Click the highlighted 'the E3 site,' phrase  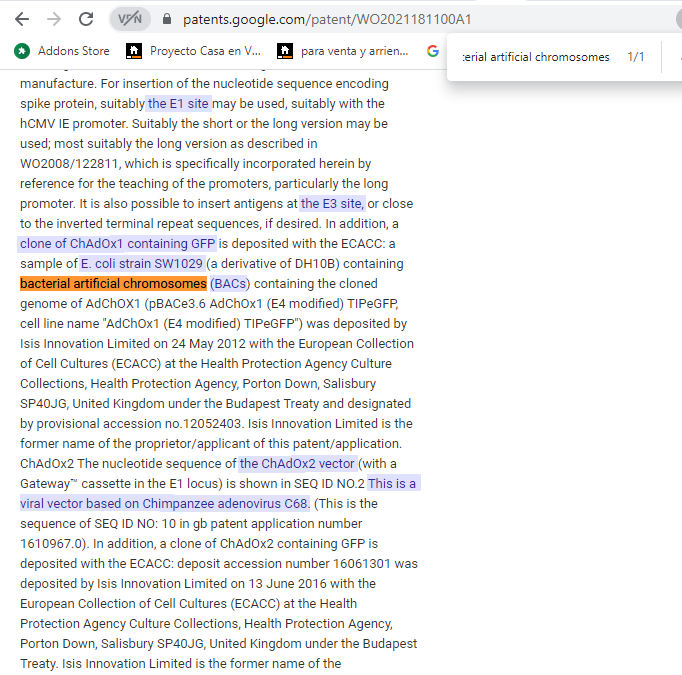pyautogui.click(x=333, y=204)
